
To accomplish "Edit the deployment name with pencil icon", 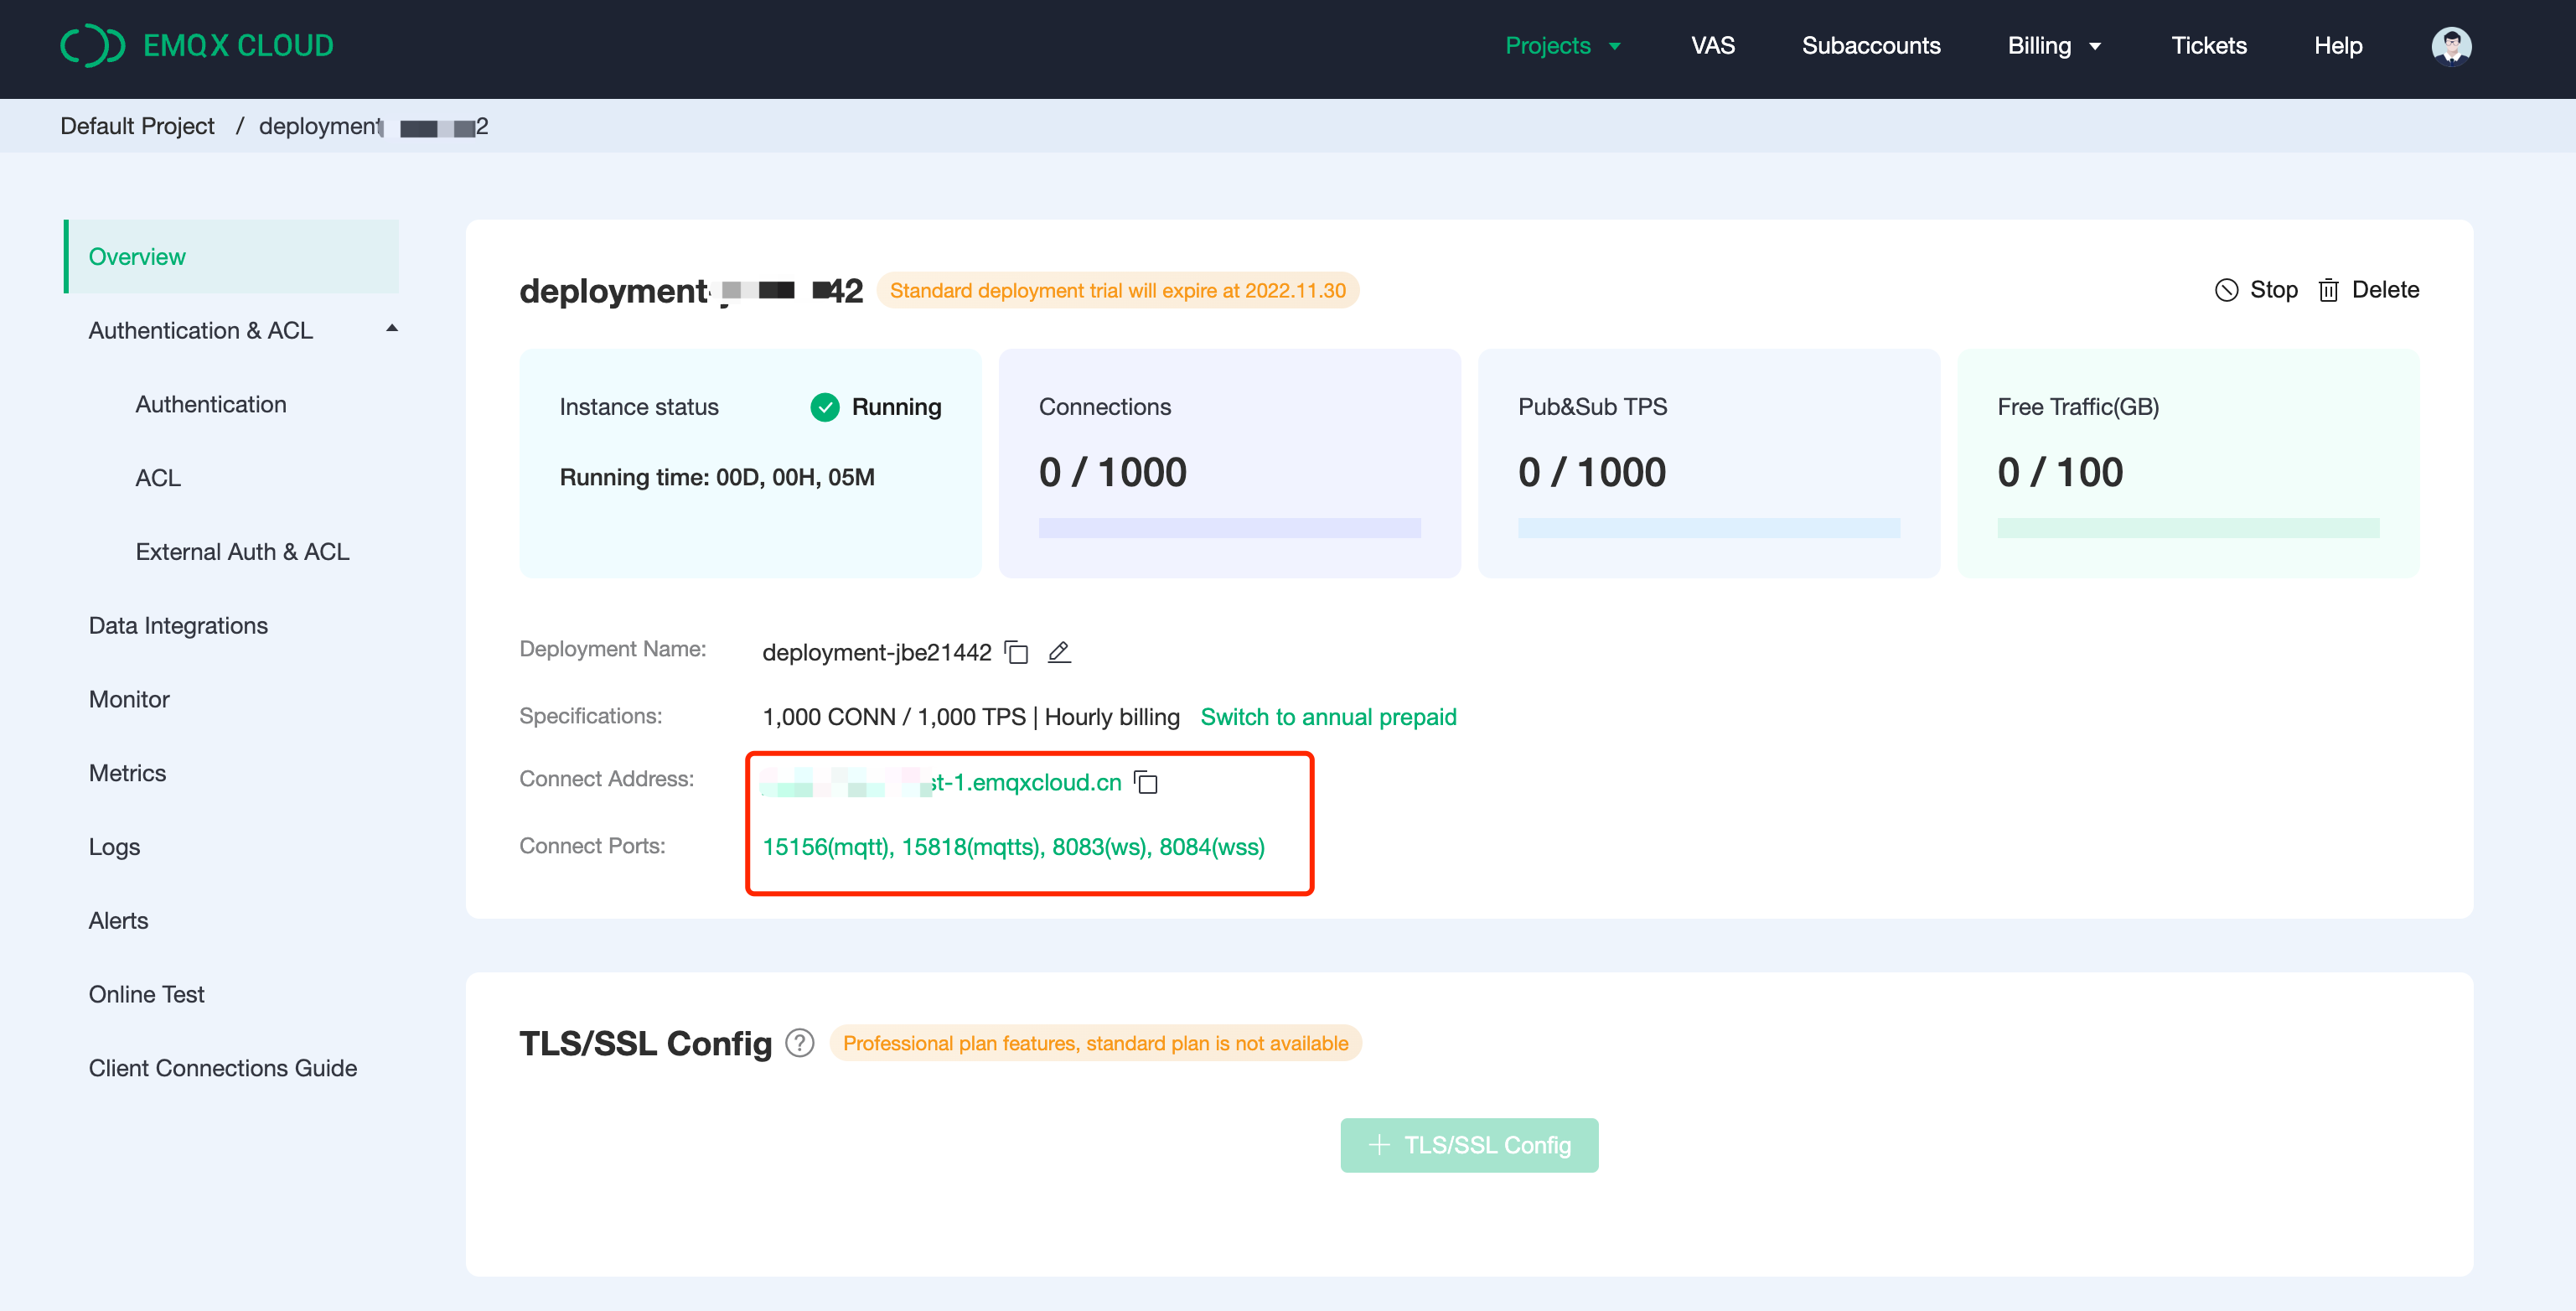I will click(1060, 652).
